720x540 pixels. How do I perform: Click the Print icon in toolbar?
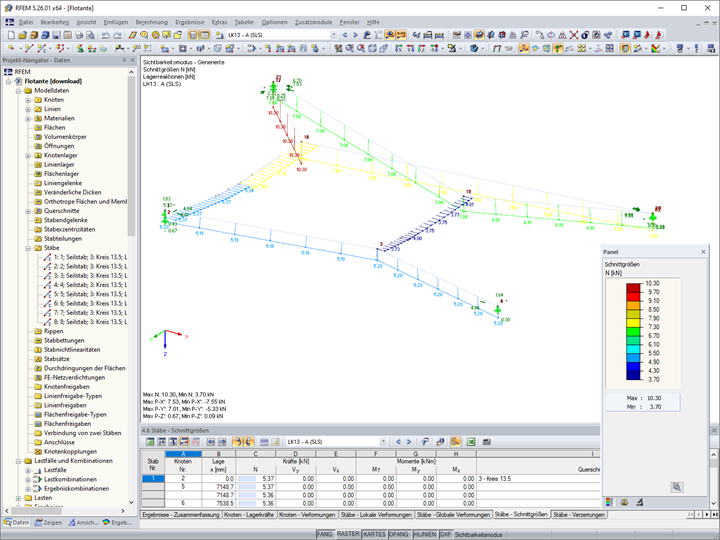coord(79,35)
